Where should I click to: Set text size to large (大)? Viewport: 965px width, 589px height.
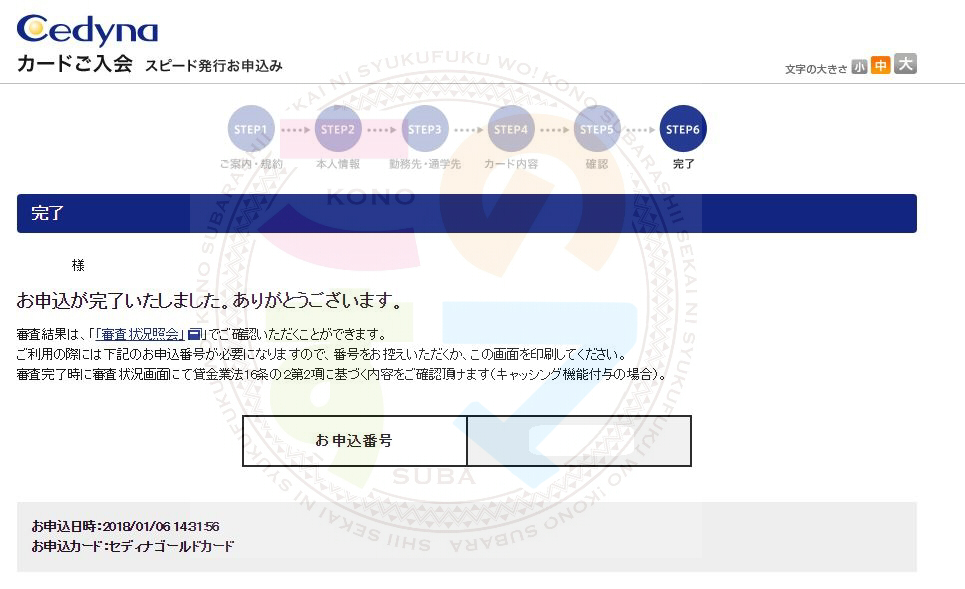[905, 63]
